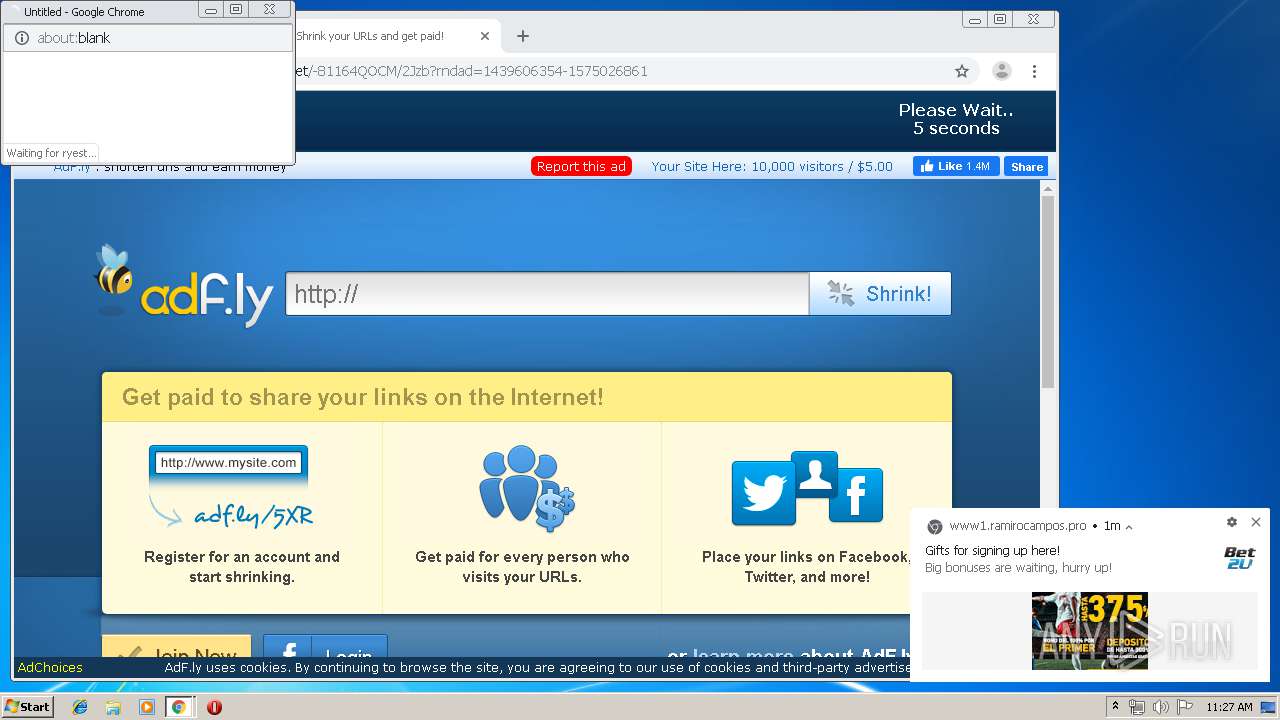Show hidden tray icons arrow
The width and height of the screenshot is (1280, 720).
point(1115,707)
